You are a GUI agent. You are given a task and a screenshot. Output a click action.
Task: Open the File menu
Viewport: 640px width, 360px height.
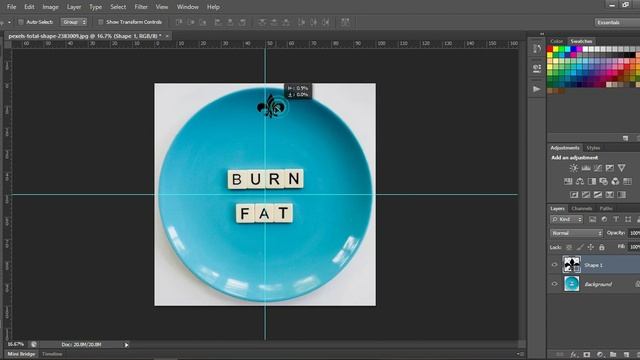11,7
